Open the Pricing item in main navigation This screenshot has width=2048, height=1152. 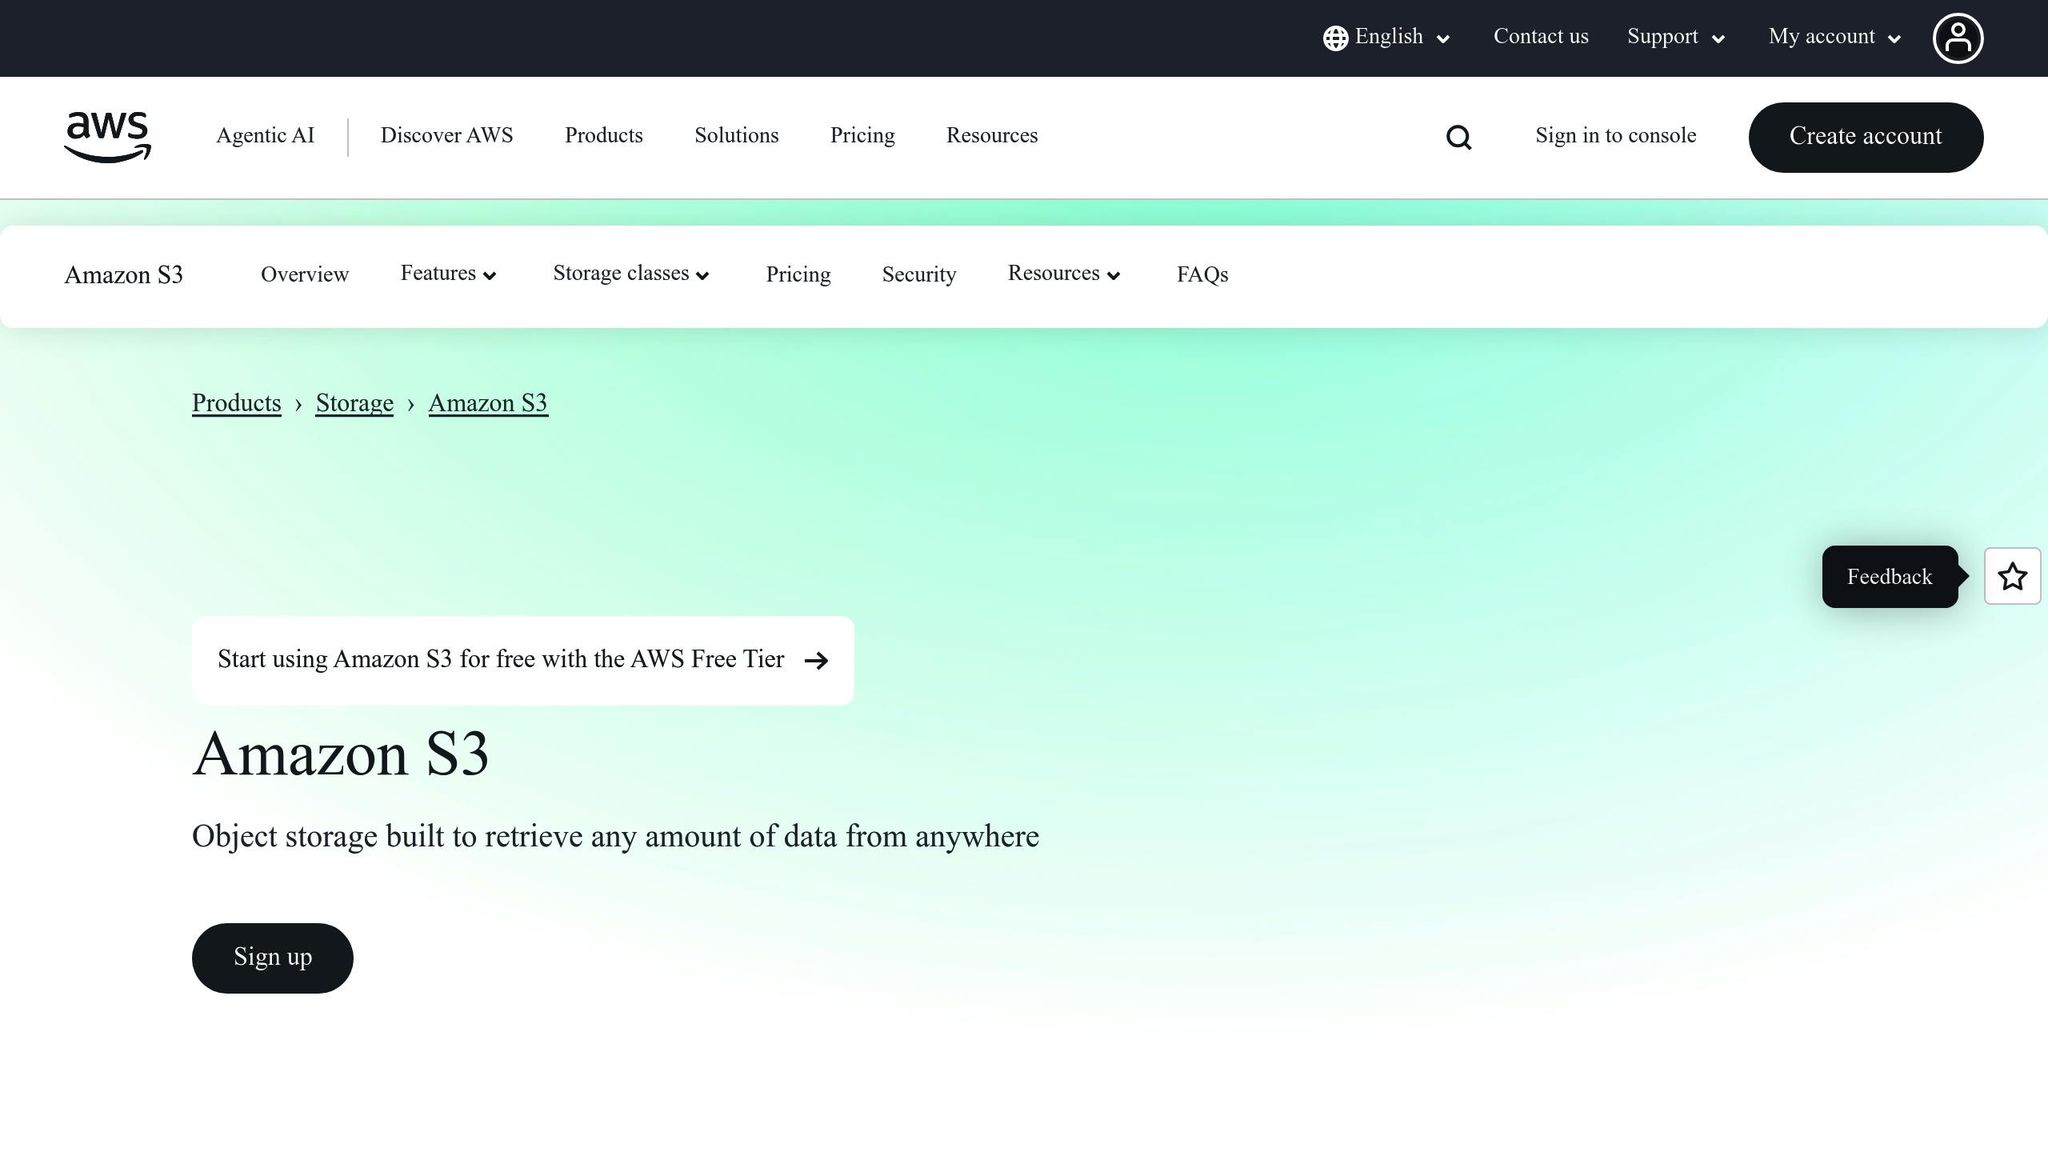[x=862, y=136]
